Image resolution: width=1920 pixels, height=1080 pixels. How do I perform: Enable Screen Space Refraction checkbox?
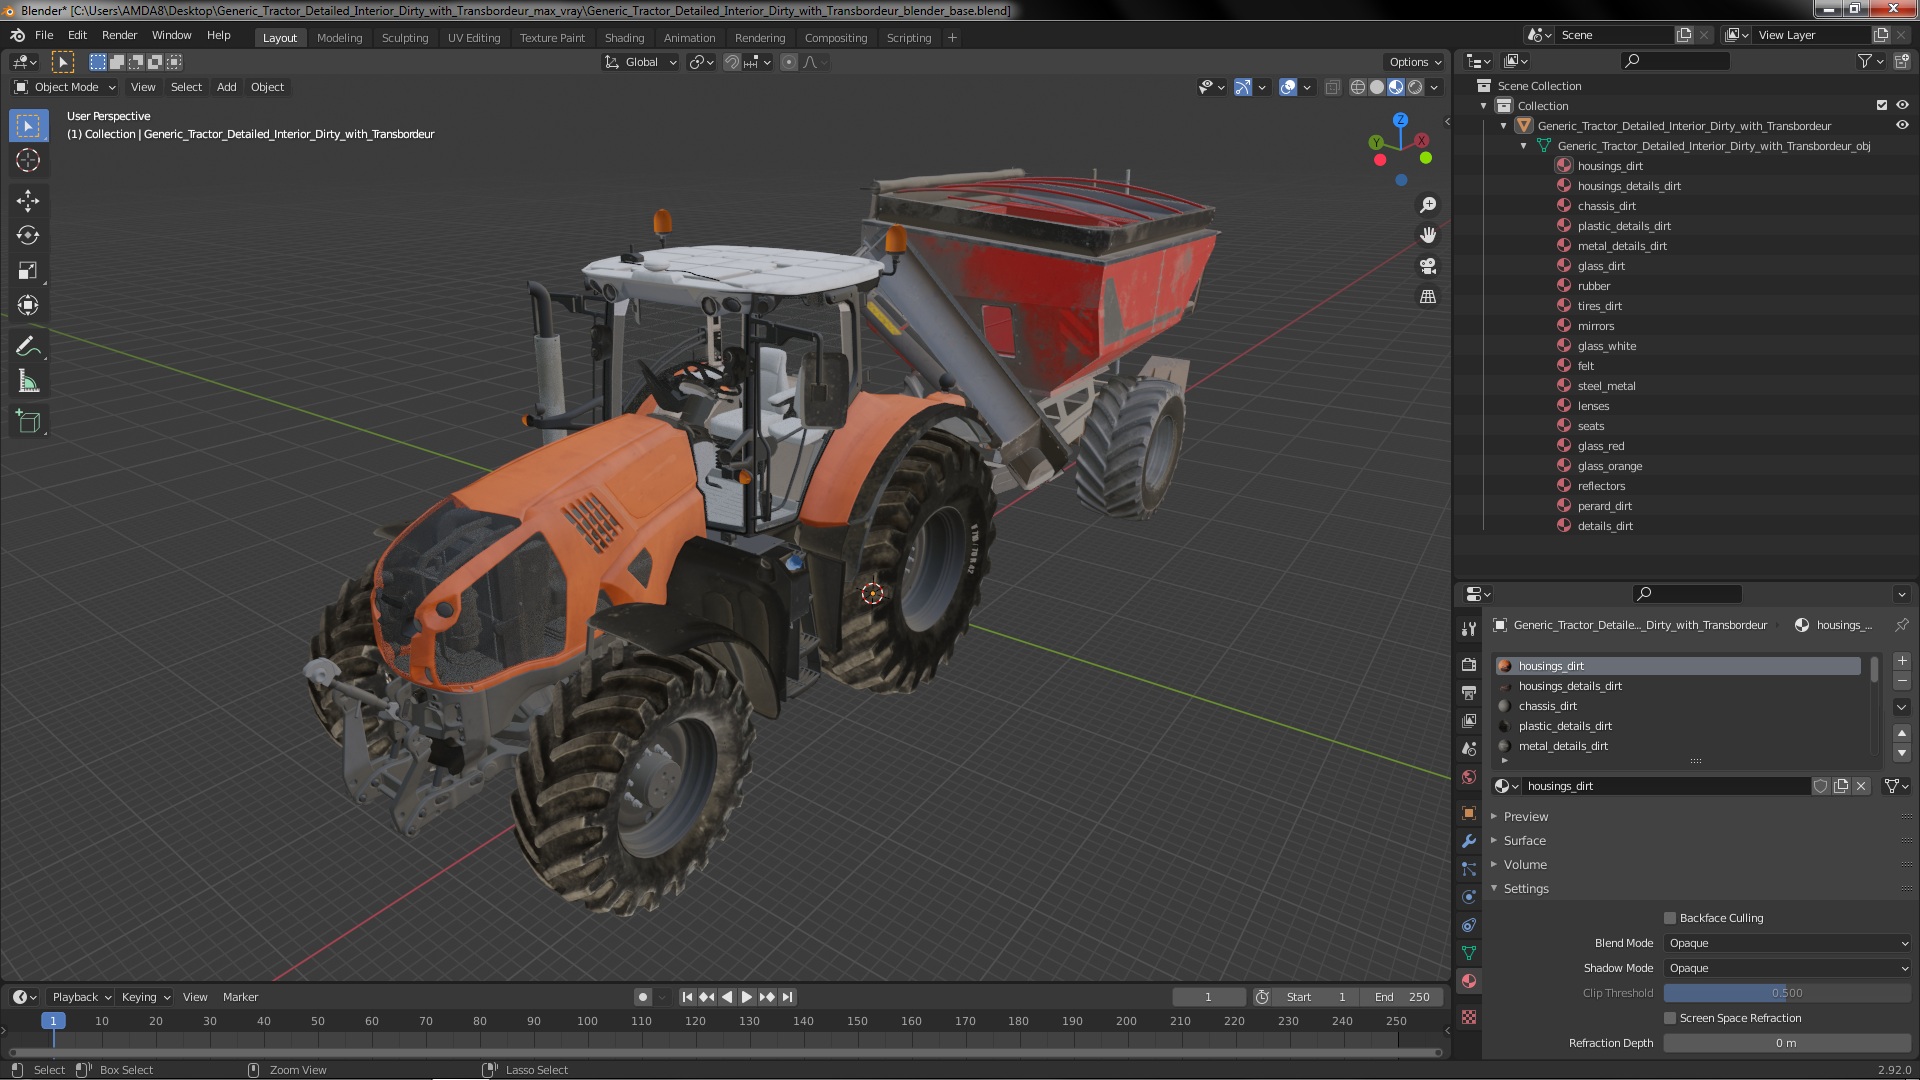point(1670,1018)
